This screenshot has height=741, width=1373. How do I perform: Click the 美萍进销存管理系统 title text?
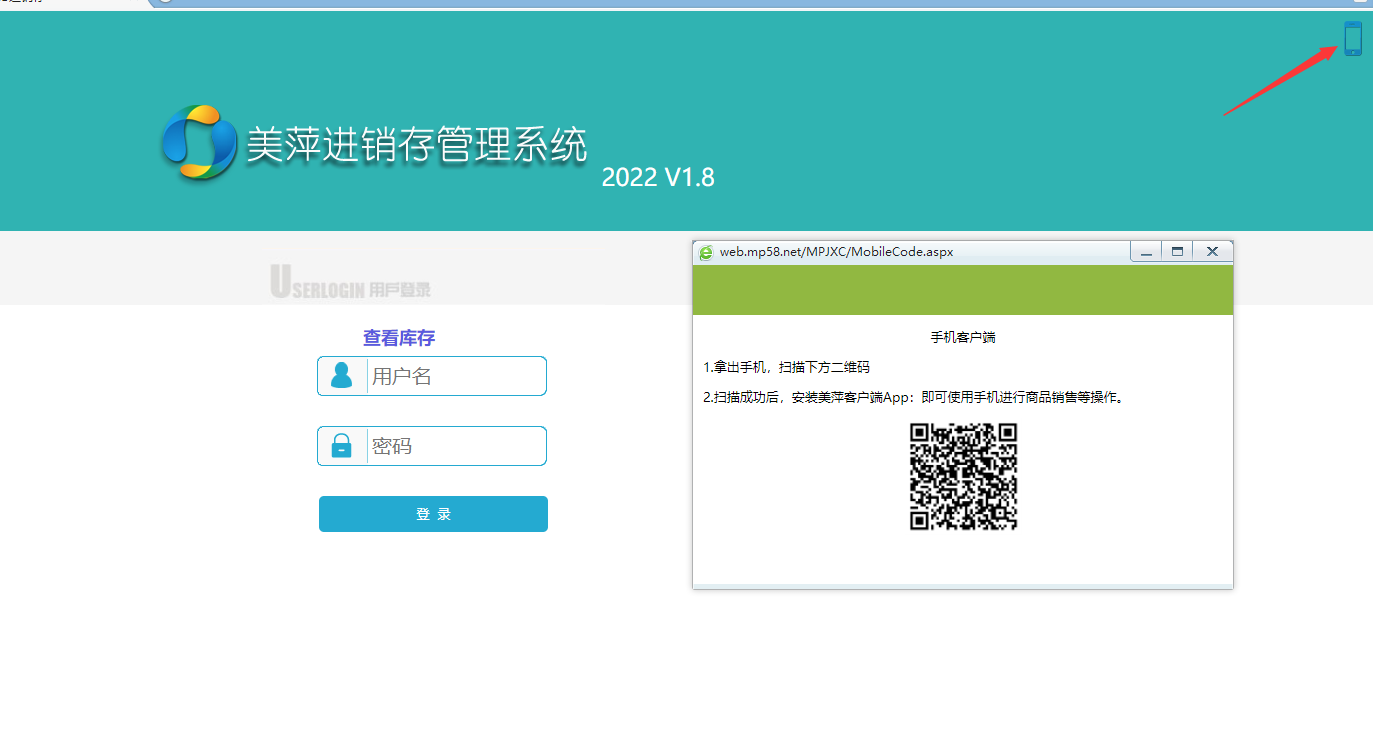[417, 145]
